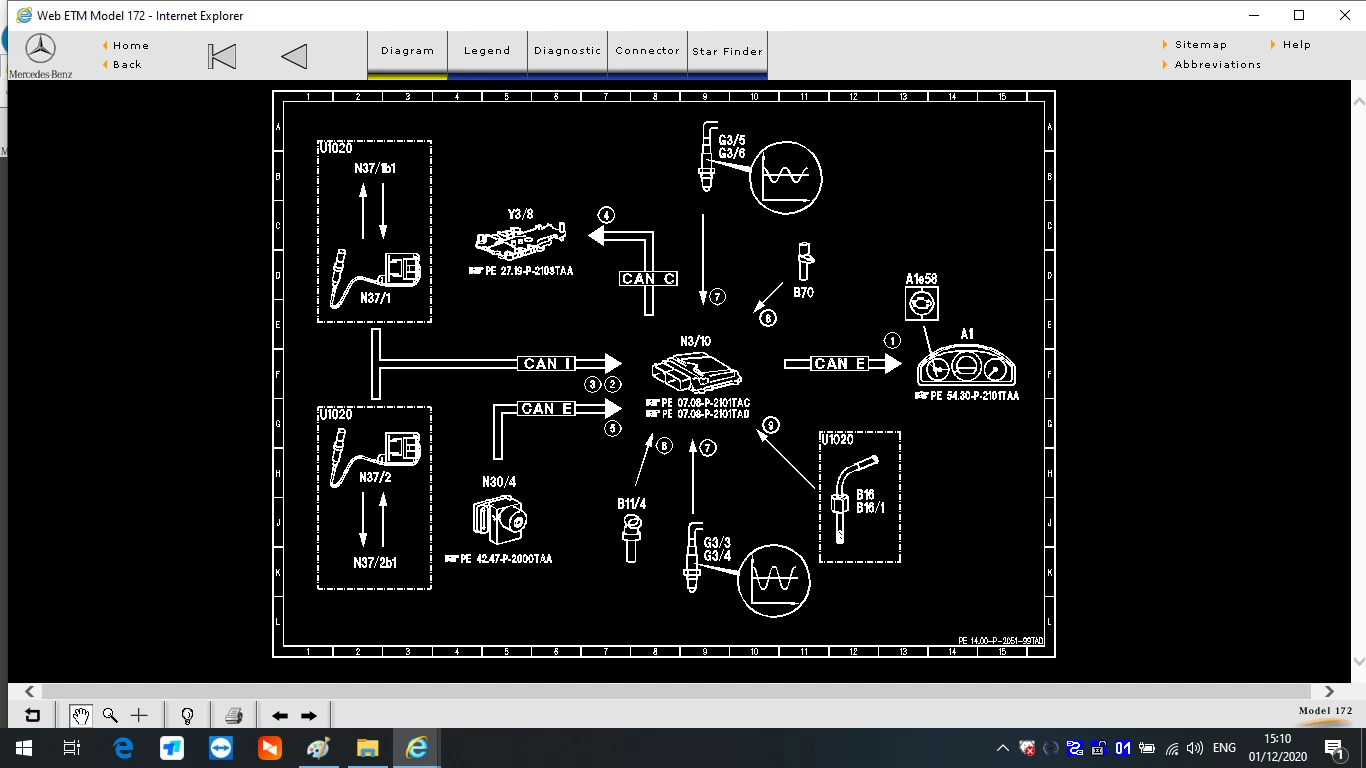The height and width of the screenshot is (768, 1366).
Task: Show hidden system tray icons
Action: 1003,748
